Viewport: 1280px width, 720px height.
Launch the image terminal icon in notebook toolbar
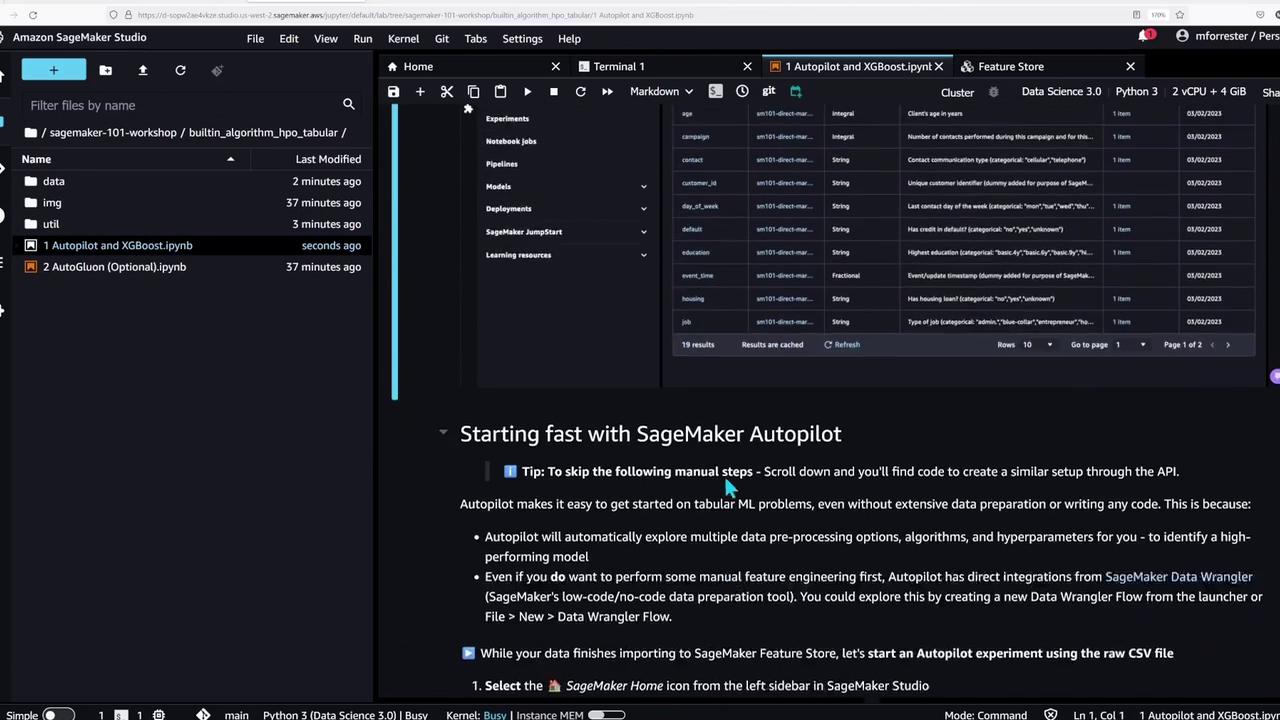(x=715, y=91)
